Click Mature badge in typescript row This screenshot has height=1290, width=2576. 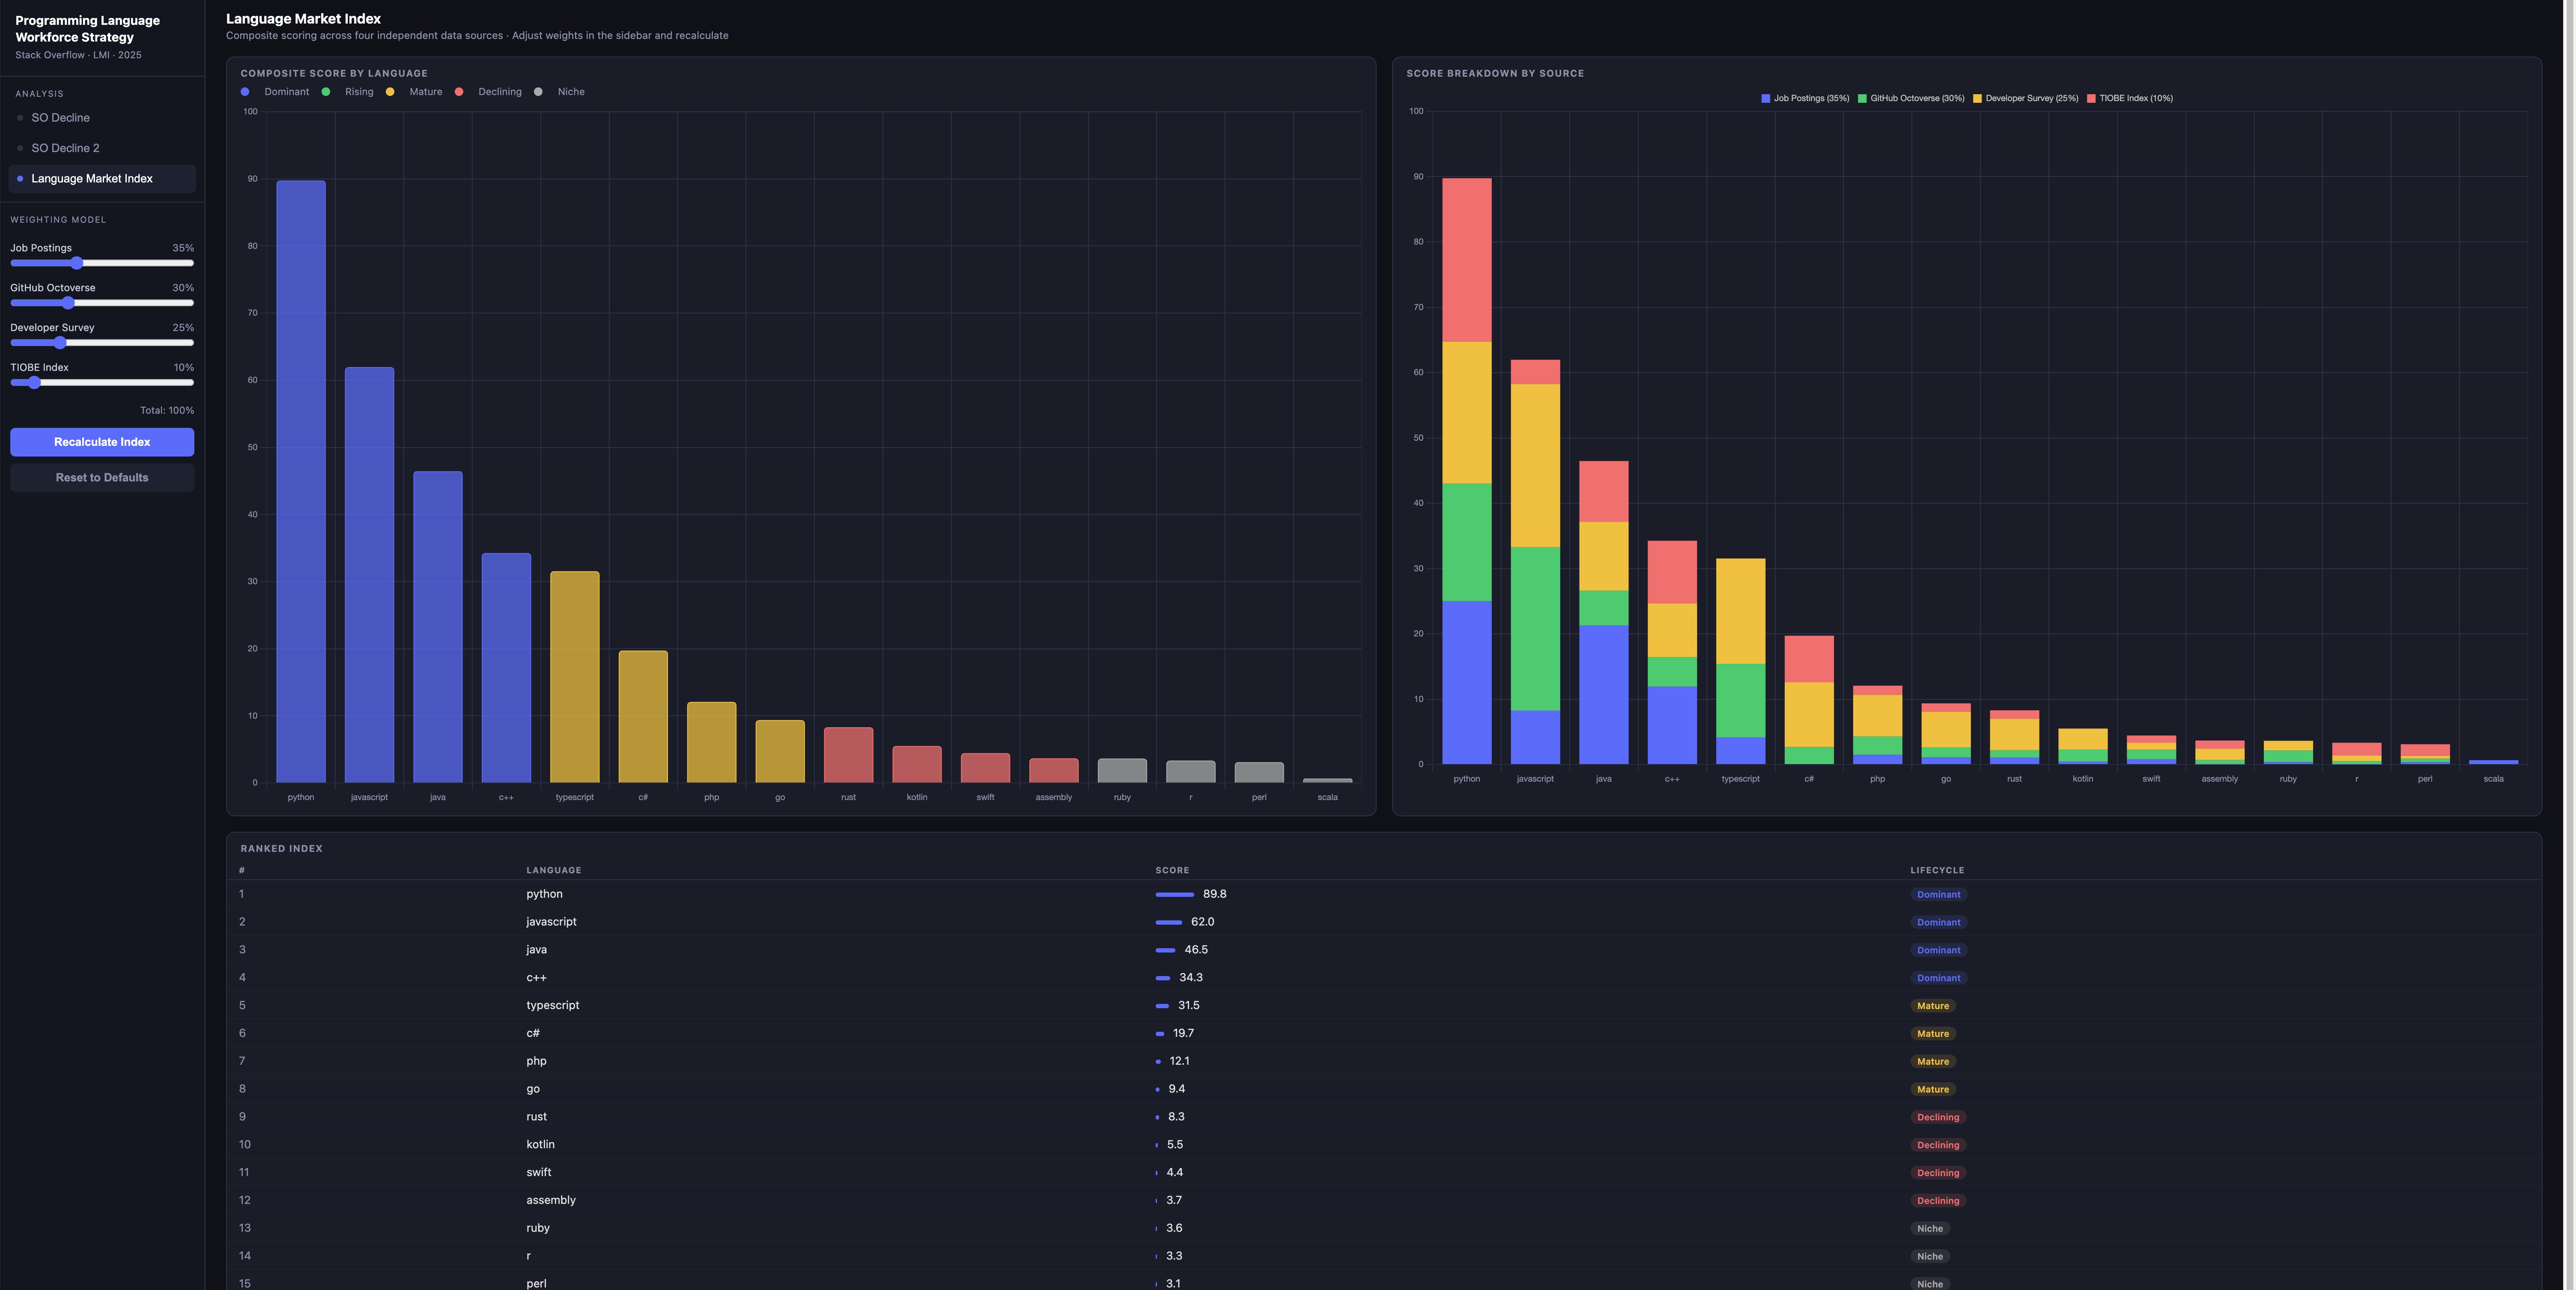1932,1006
